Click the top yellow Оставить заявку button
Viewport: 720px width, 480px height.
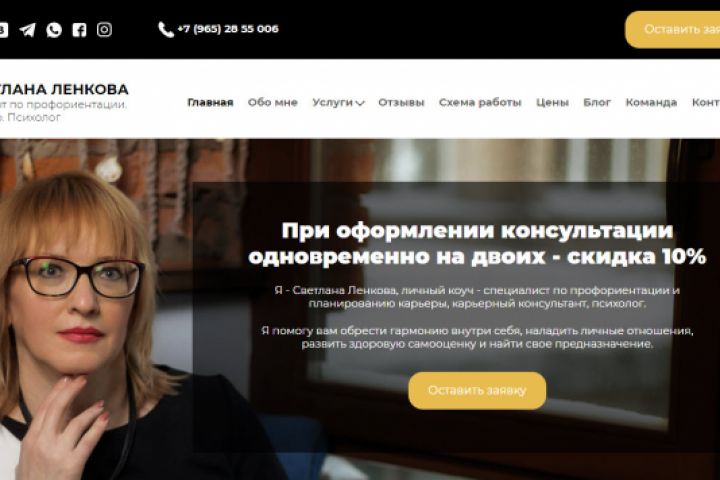(672, 29)
